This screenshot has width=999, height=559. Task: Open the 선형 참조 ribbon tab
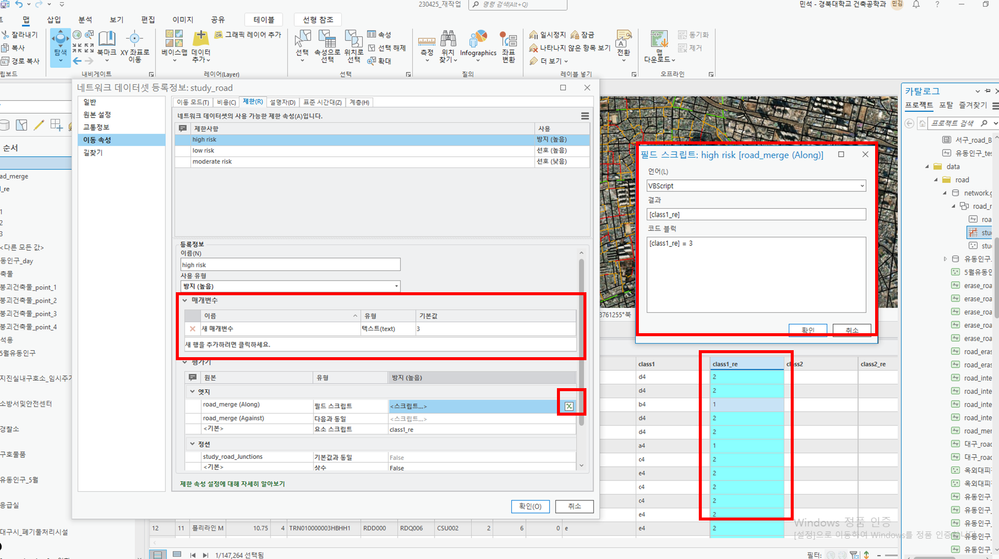(317, 20)
